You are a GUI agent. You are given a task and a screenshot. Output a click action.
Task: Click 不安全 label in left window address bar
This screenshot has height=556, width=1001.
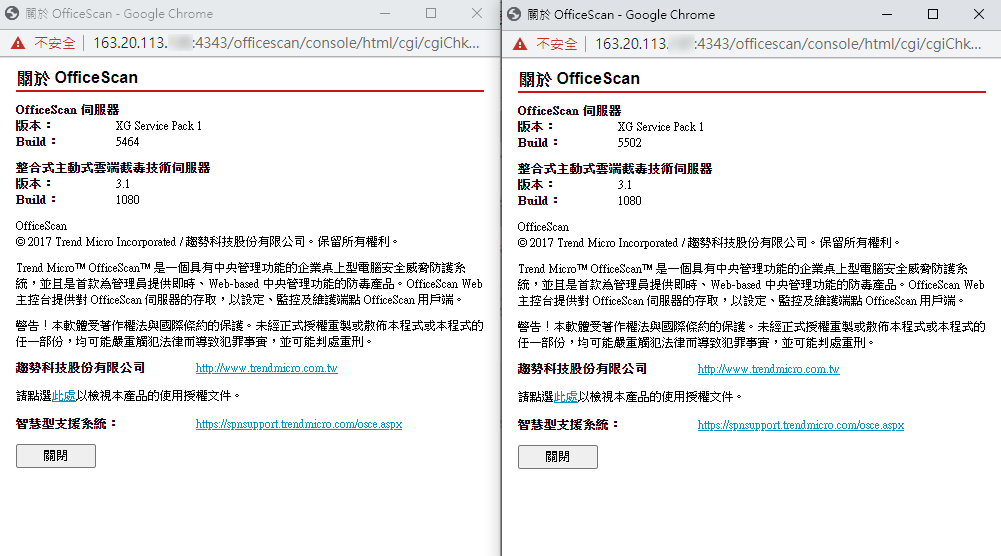[54, 43]
